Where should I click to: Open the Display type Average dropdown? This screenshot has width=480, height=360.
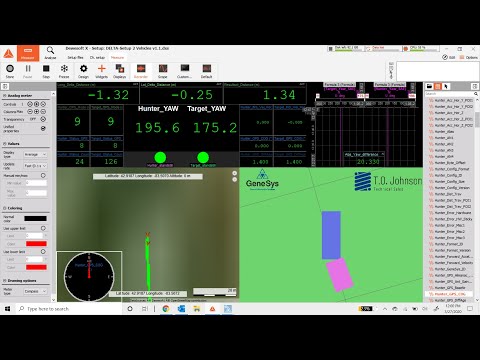(35, 155)
